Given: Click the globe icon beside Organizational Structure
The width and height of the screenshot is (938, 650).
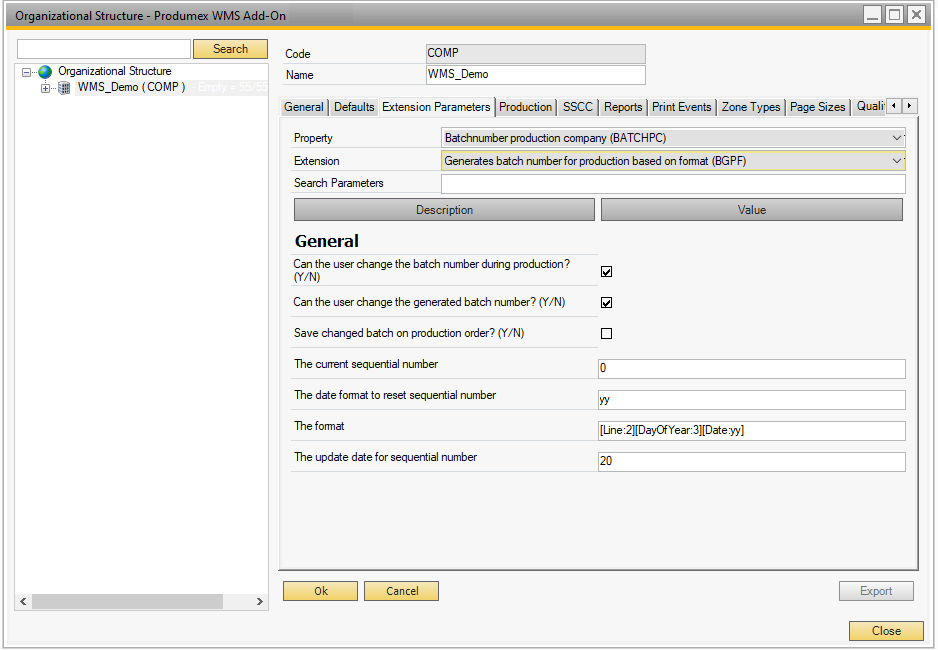Looking at the screenshot, I should 45,72.
